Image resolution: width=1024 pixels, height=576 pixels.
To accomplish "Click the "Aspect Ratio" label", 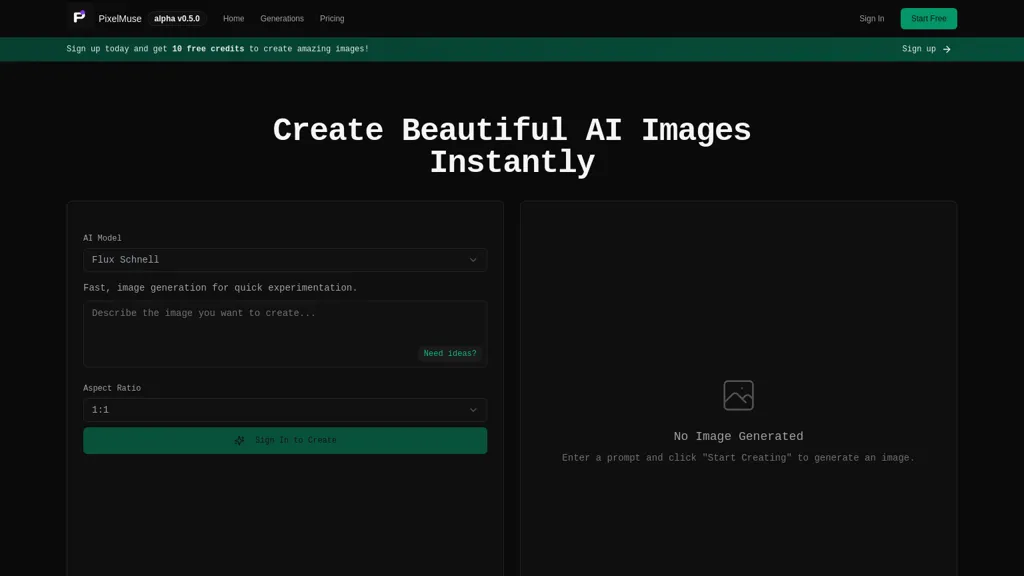I will point(112,389).
